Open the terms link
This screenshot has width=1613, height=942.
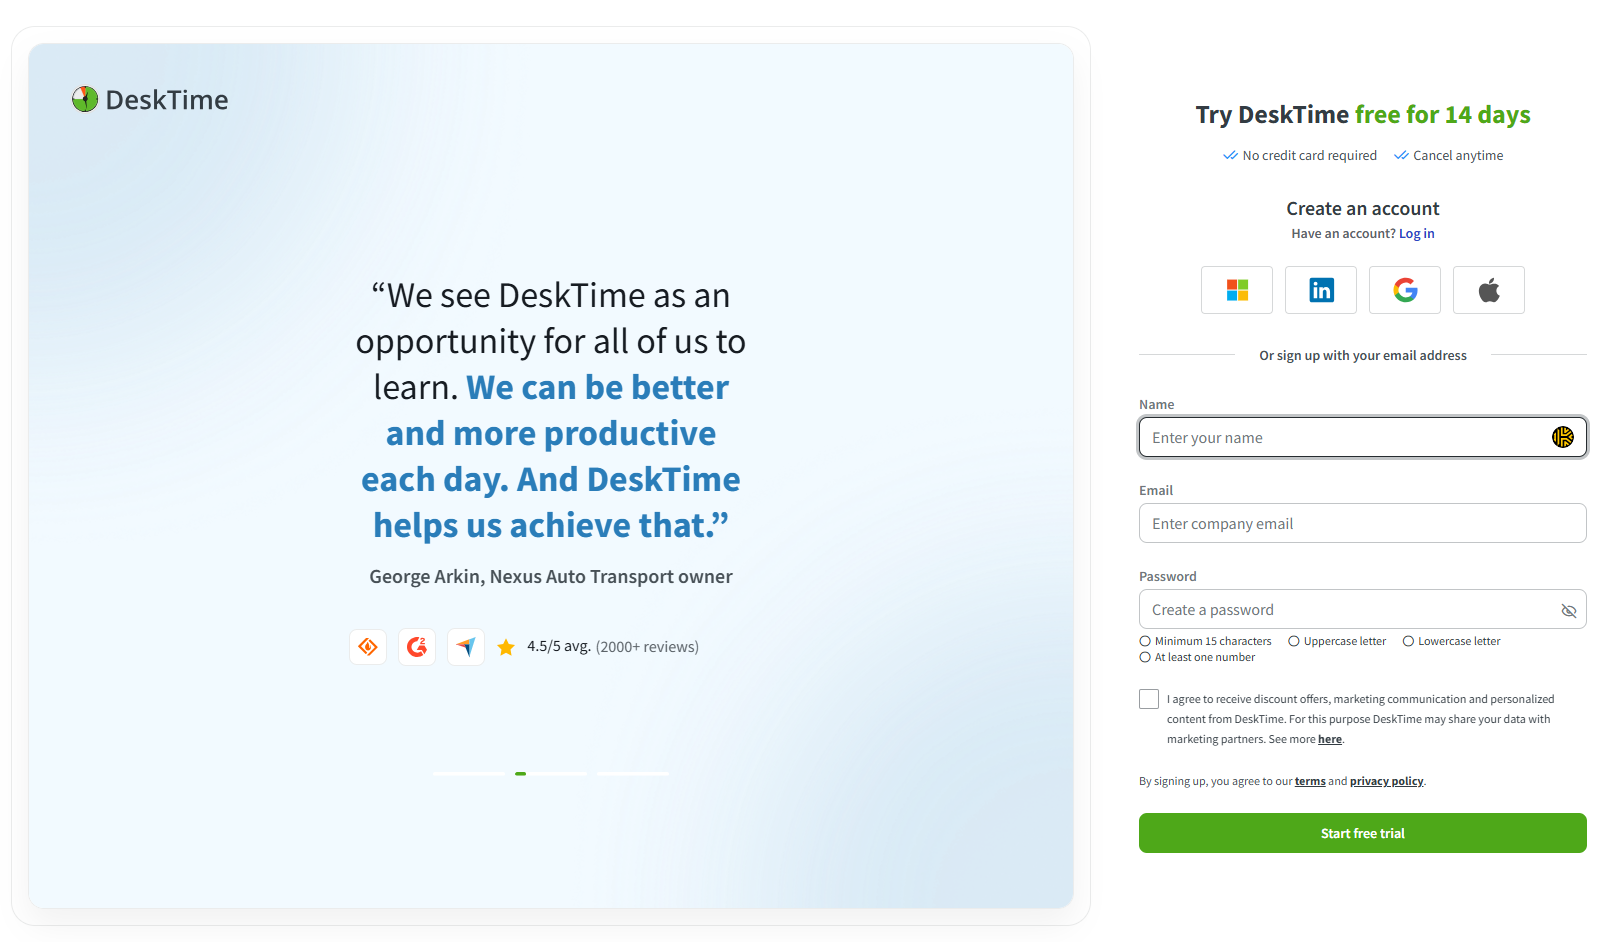[1310, 782]
